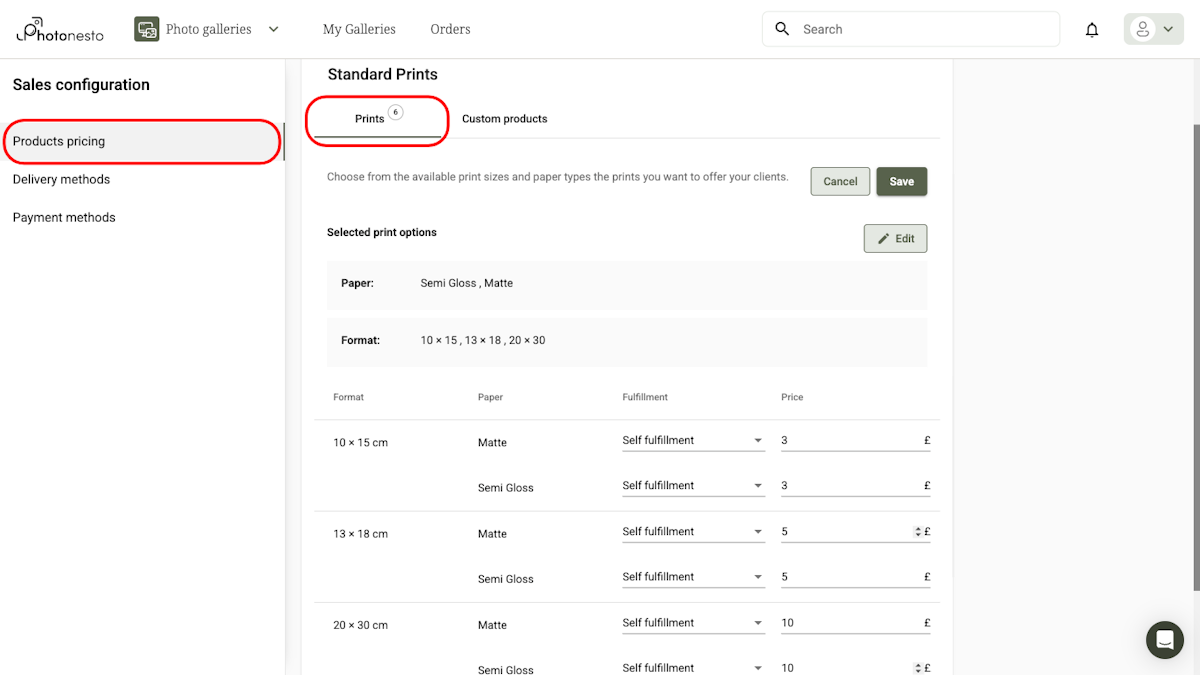Viewport: 1200px width, 675px height.
Task: Open the chat bubble in the corner
Action: coord(1164,640)
